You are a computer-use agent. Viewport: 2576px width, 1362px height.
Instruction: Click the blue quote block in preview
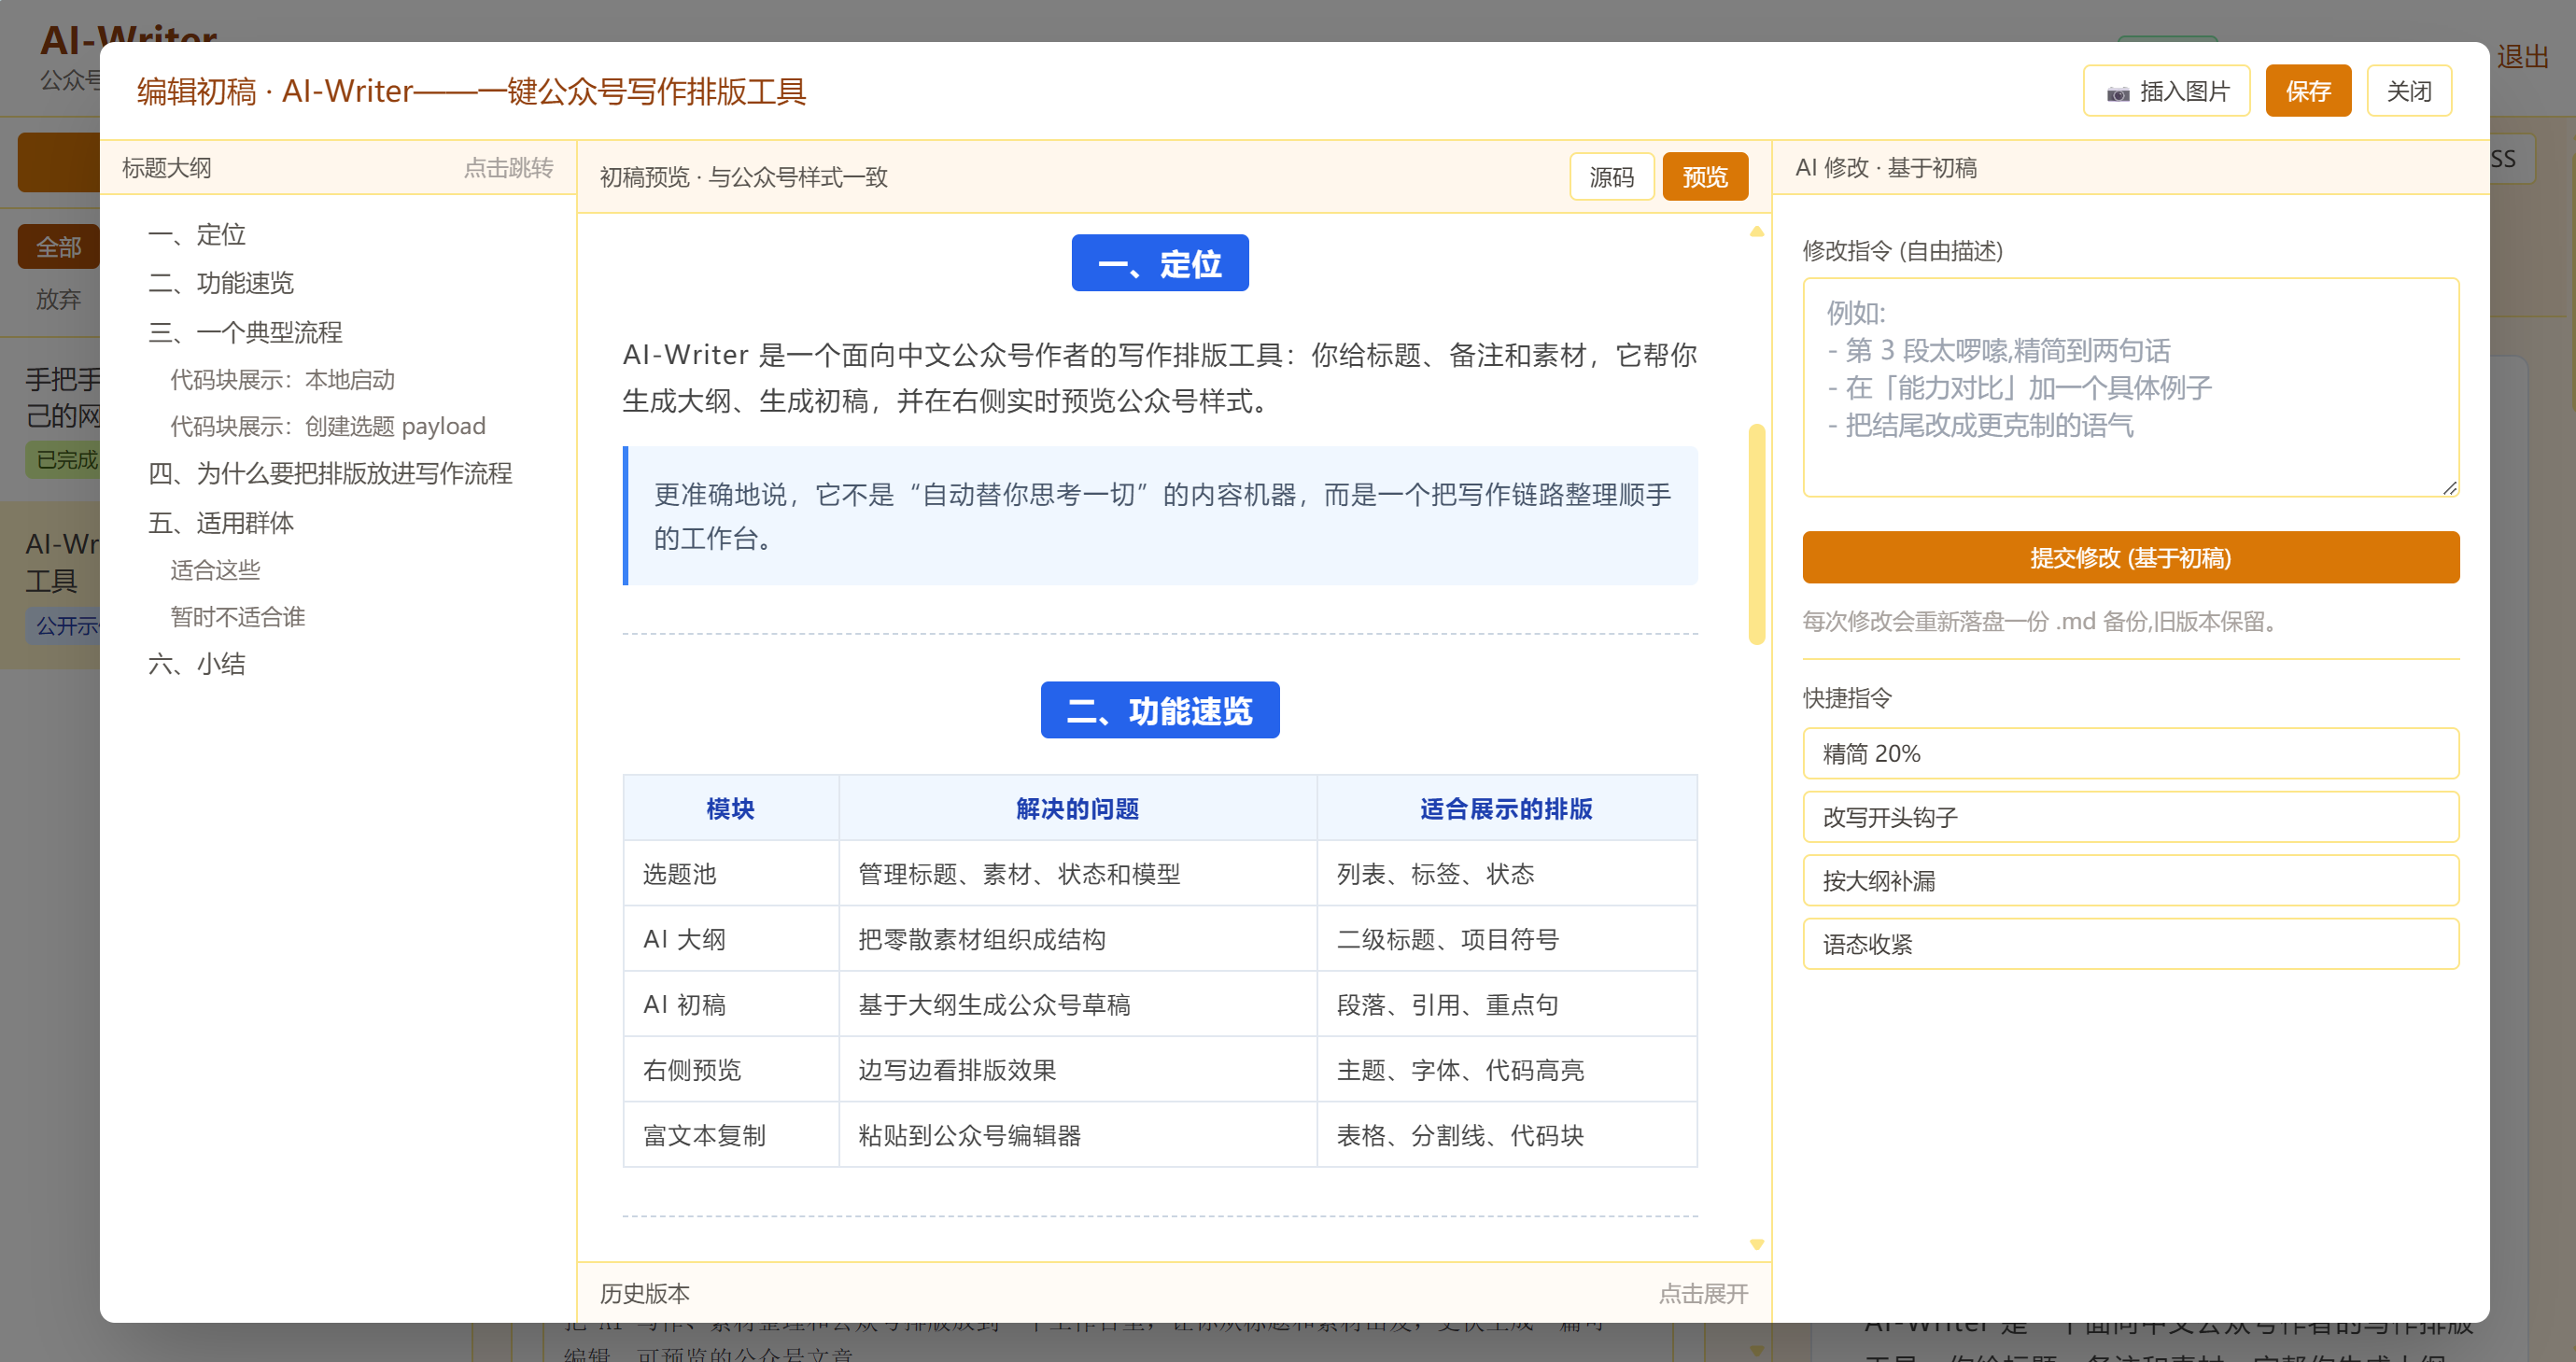coord(1159,516)
